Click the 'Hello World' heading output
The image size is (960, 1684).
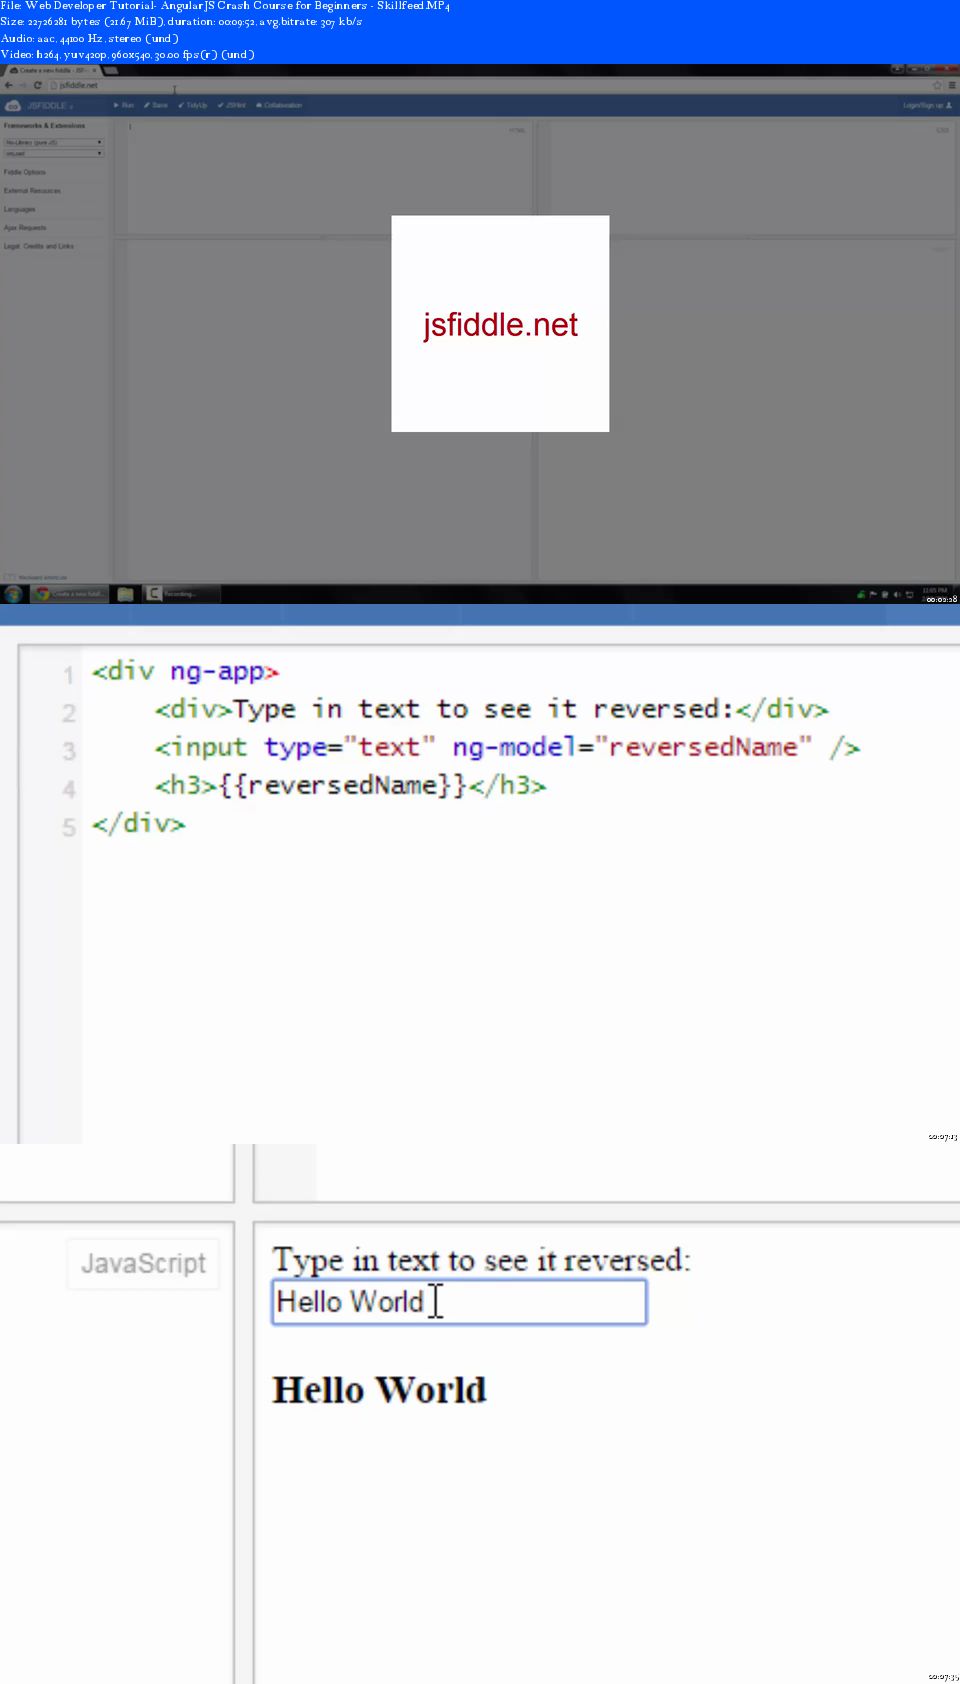coord(379,1390)
